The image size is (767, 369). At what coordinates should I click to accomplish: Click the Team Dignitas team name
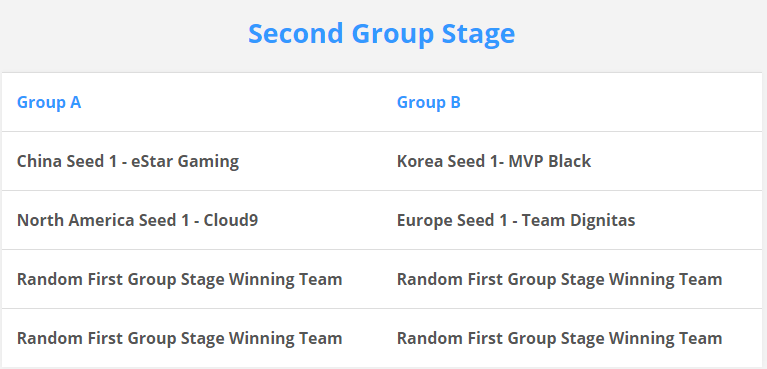click(x=578, y=221)
